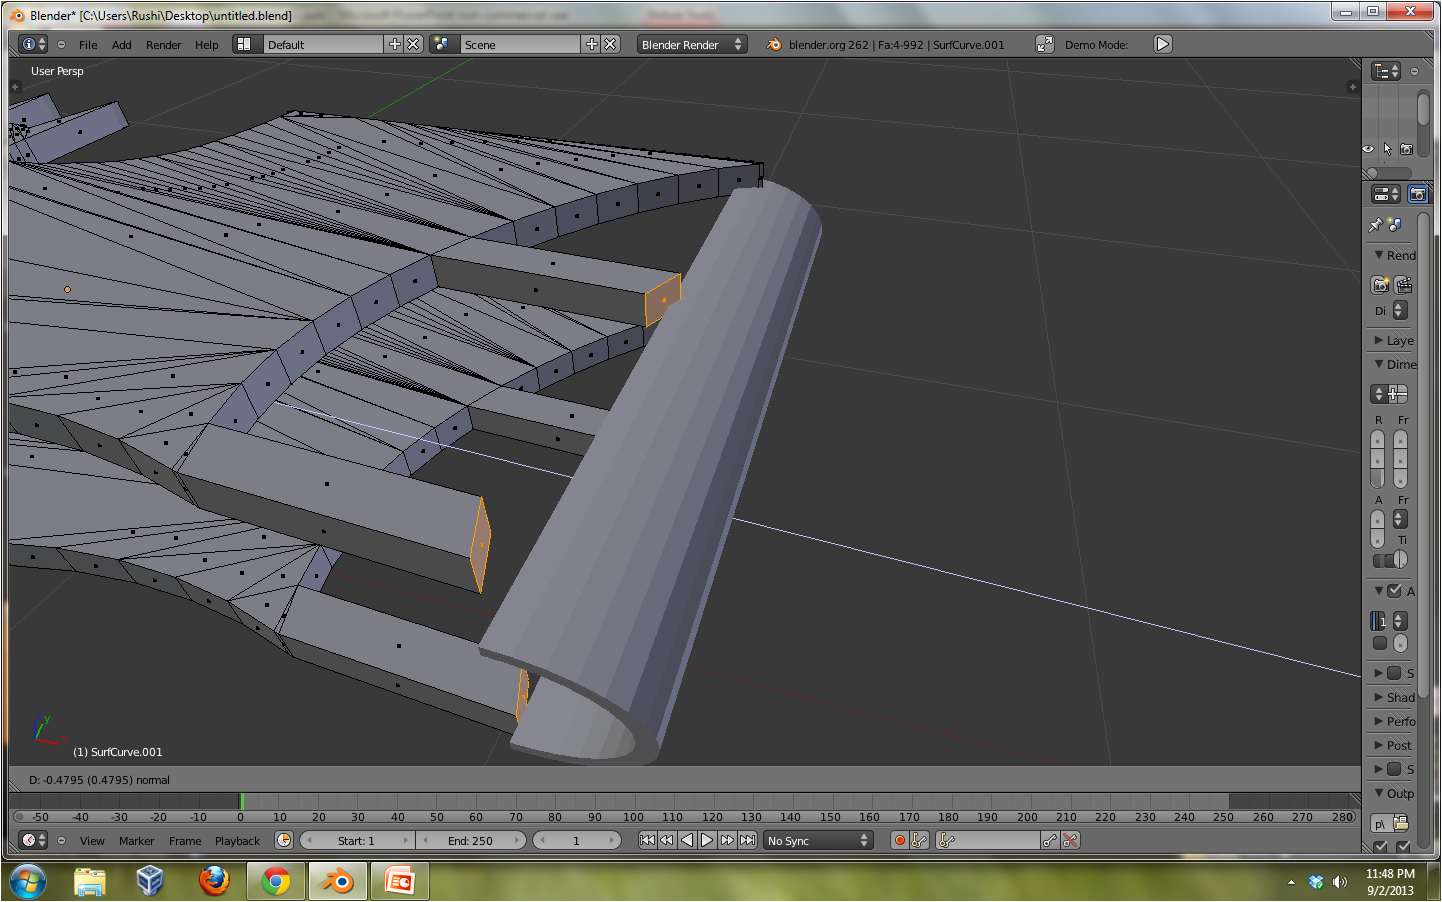Toggle fullscreen with the window icon
Screen dimensions: 1442x902
(x=1044, y=44)
